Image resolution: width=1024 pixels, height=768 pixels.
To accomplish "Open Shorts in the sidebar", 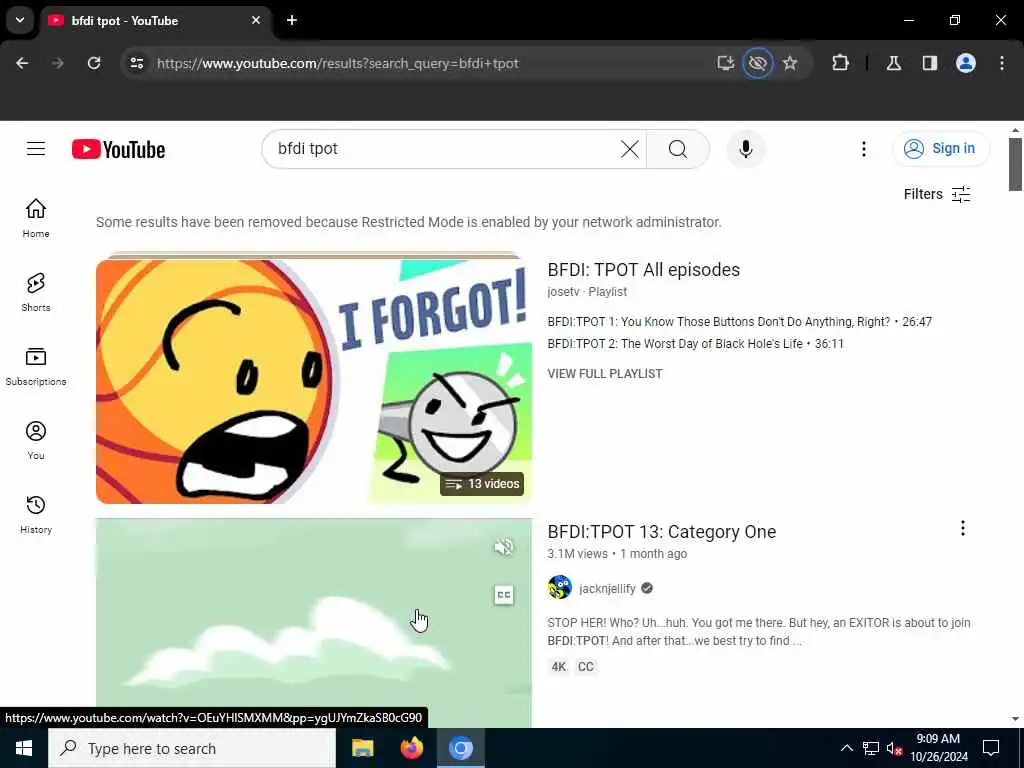I will tap(36, 292).
